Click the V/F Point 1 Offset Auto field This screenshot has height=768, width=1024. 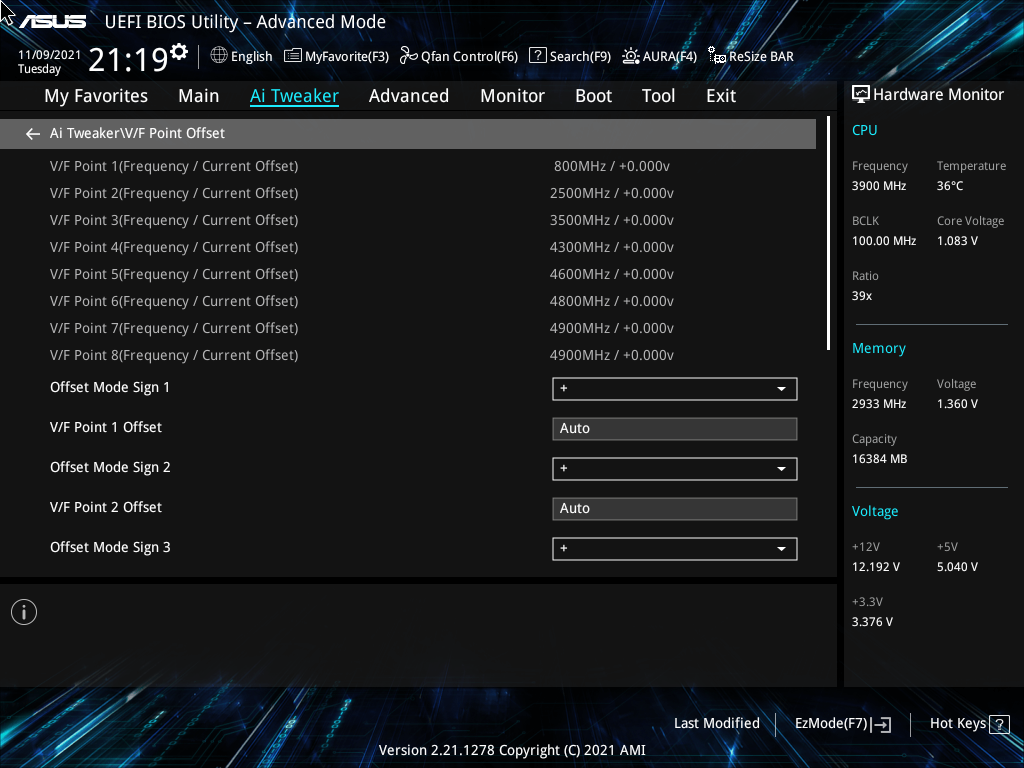point(675,429)
